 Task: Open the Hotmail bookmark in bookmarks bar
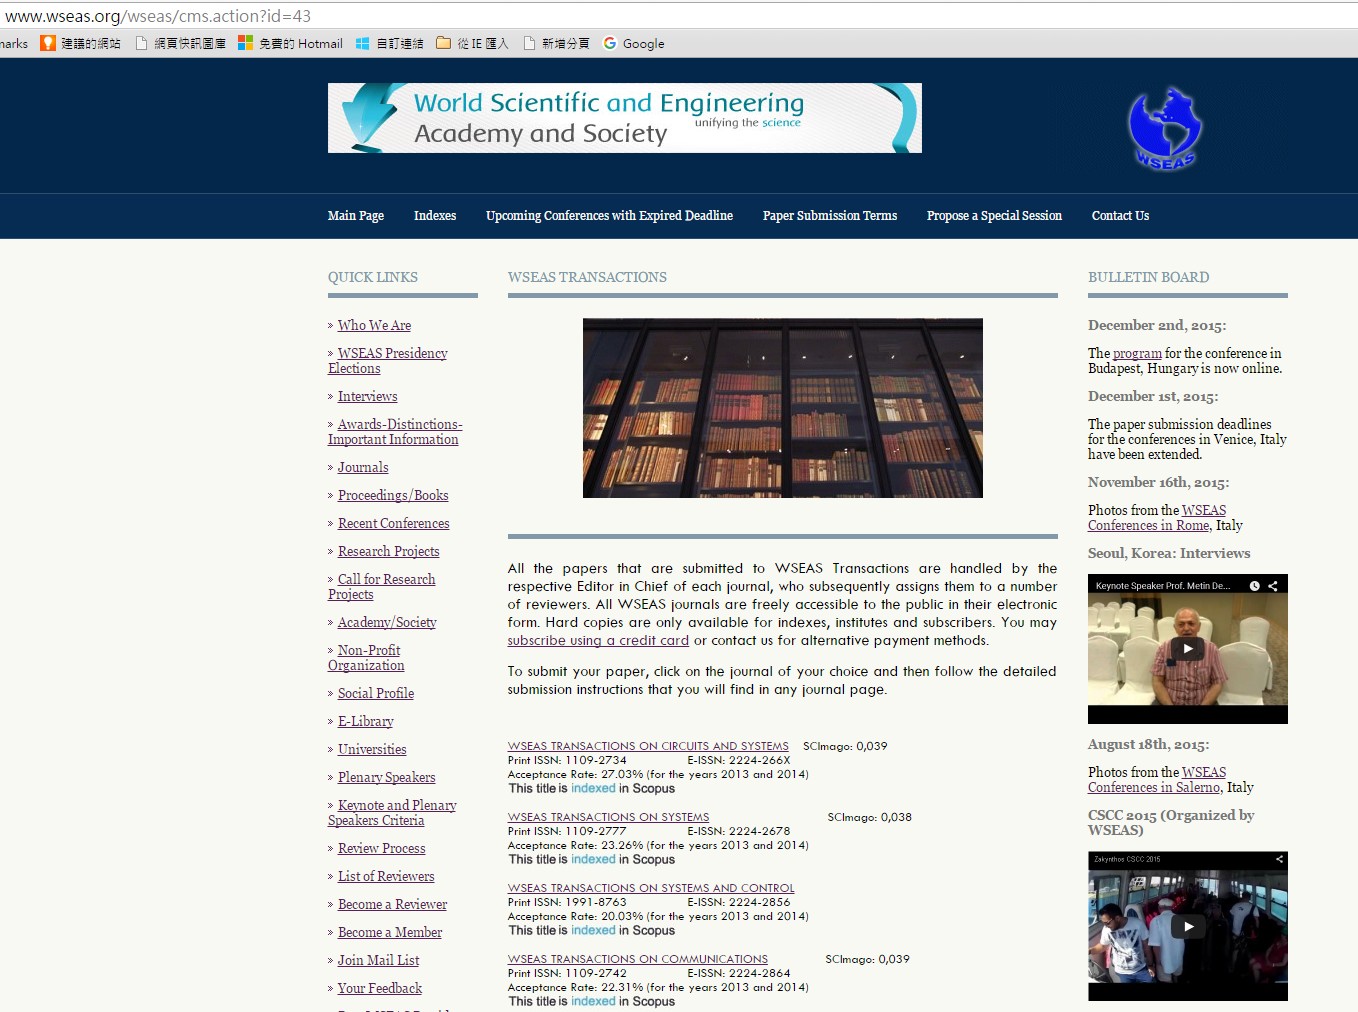290,44
